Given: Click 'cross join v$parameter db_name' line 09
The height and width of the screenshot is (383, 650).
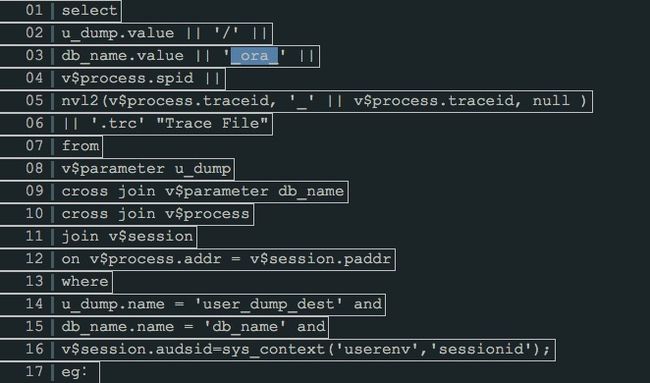Looking at the screenshot, I should tap(203, 191).
